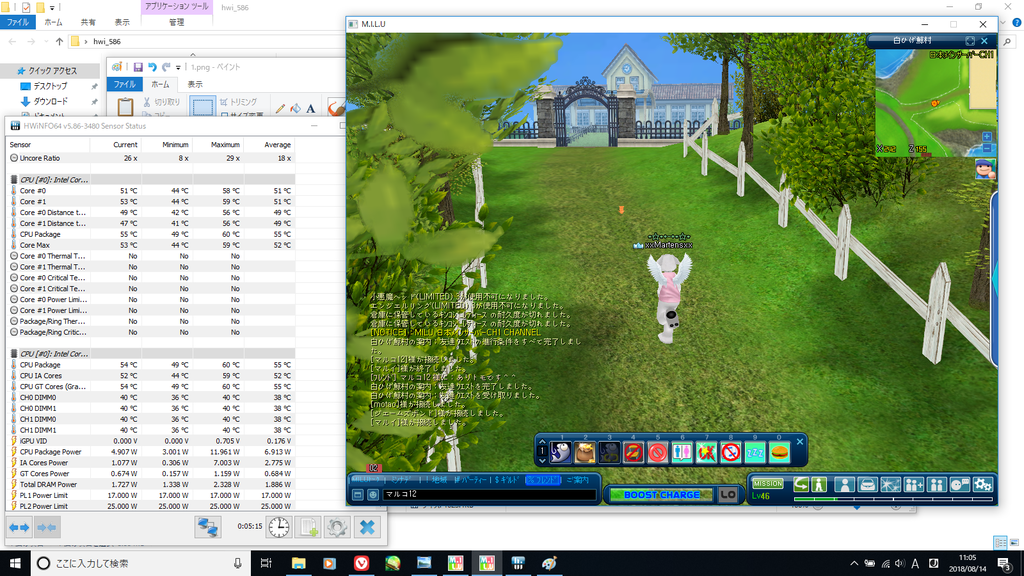Click the network computers icon in HWiNFO
Screen dimensions: 1024x576
point(208,527)
